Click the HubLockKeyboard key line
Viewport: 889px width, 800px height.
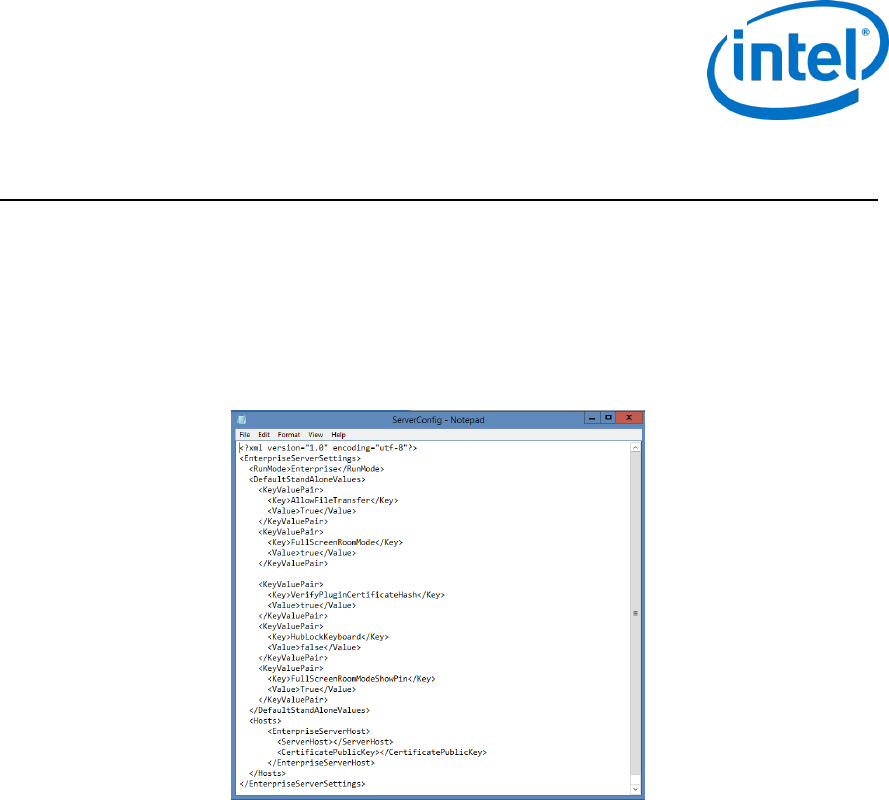(x=328, y=637)
